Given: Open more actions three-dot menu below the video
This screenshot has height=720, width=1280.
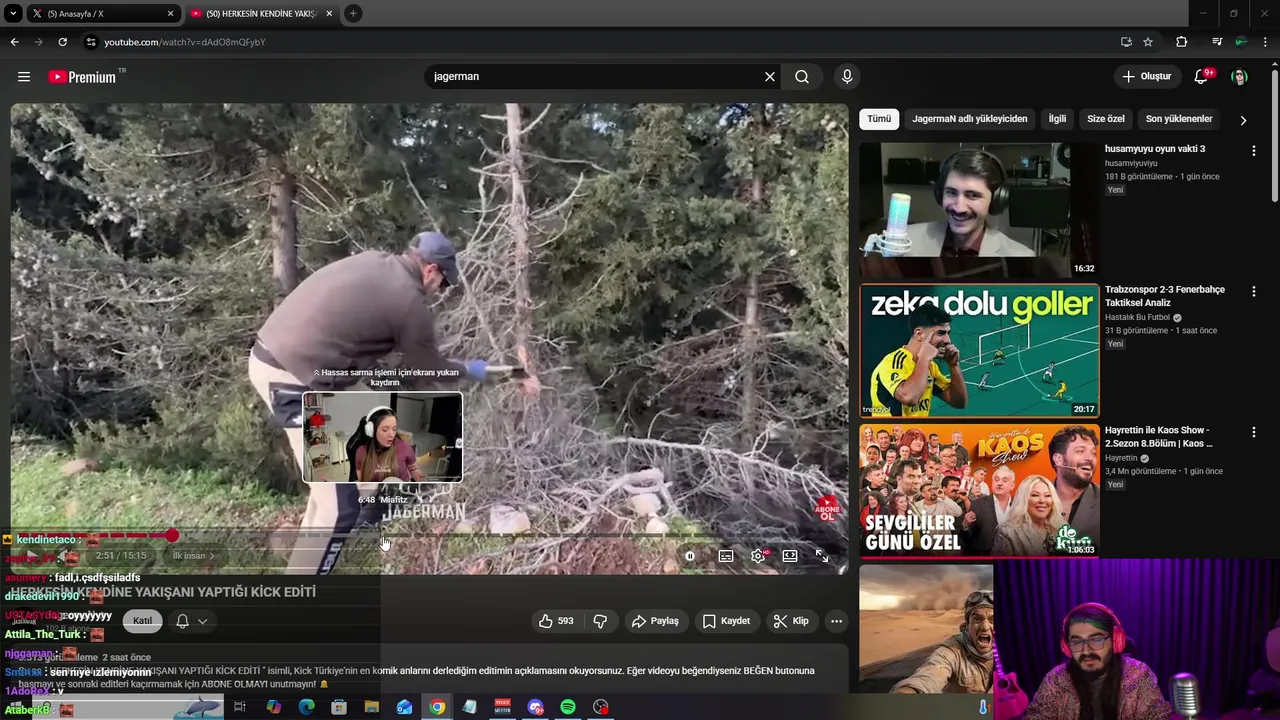Looking at the screenshot, I should point(836,621).
